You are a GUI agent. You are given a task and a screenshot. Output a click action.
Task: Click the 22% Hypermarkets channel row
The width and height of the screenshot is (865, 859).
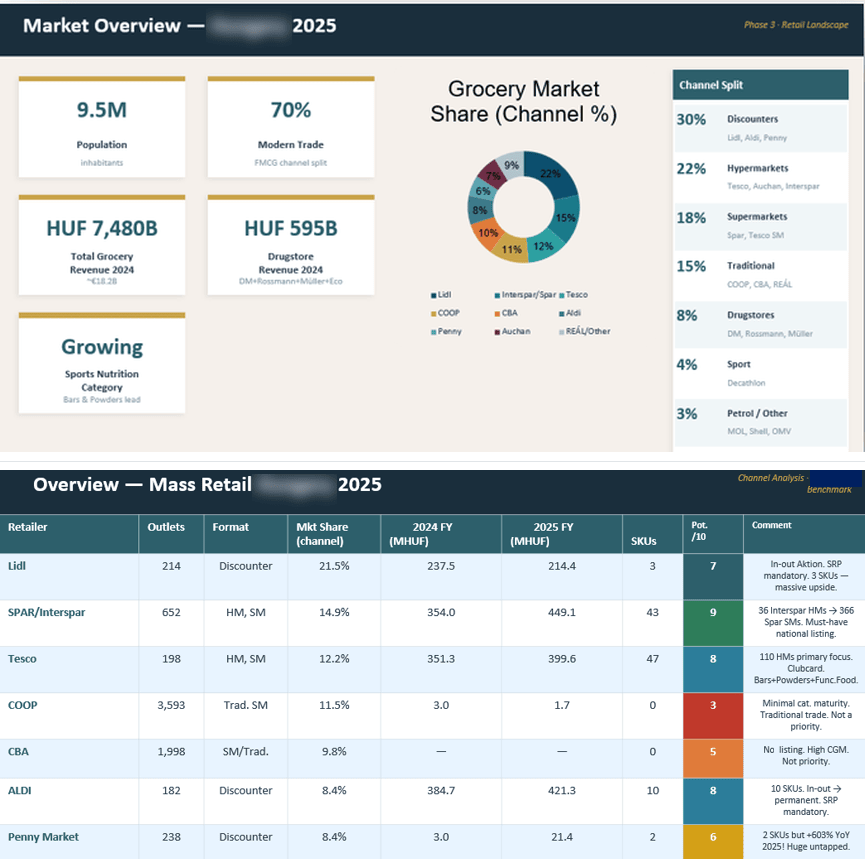[761, 178]
